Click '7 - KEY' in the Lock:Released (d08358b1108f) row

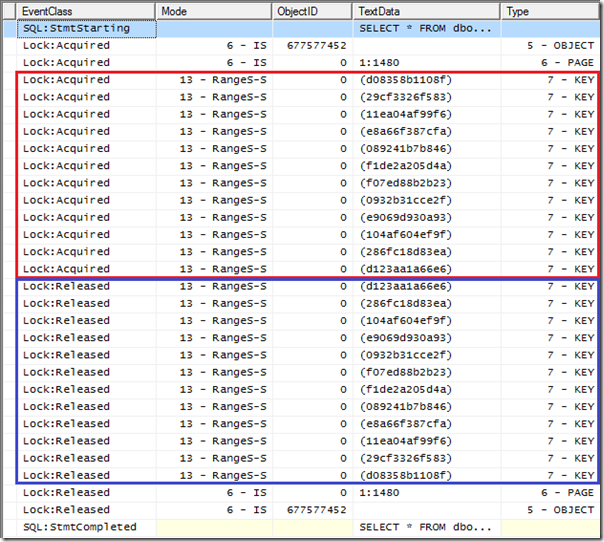tap(571, 475)
